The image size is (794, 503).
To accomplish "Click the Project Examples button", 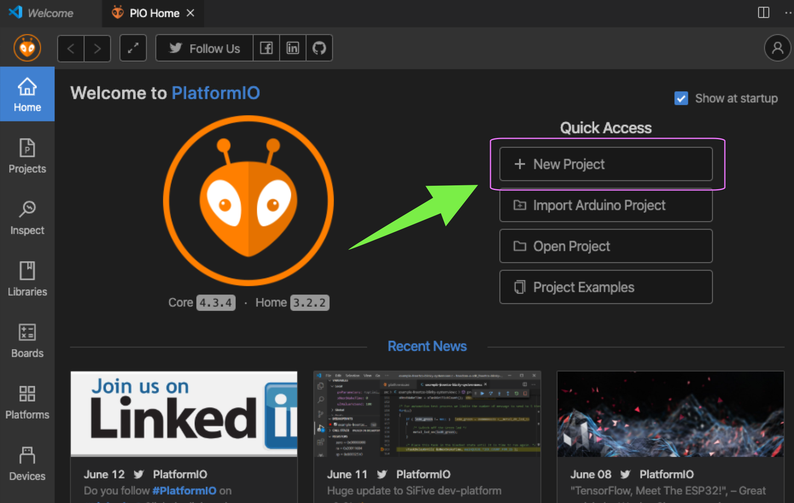I will [606, 287].
